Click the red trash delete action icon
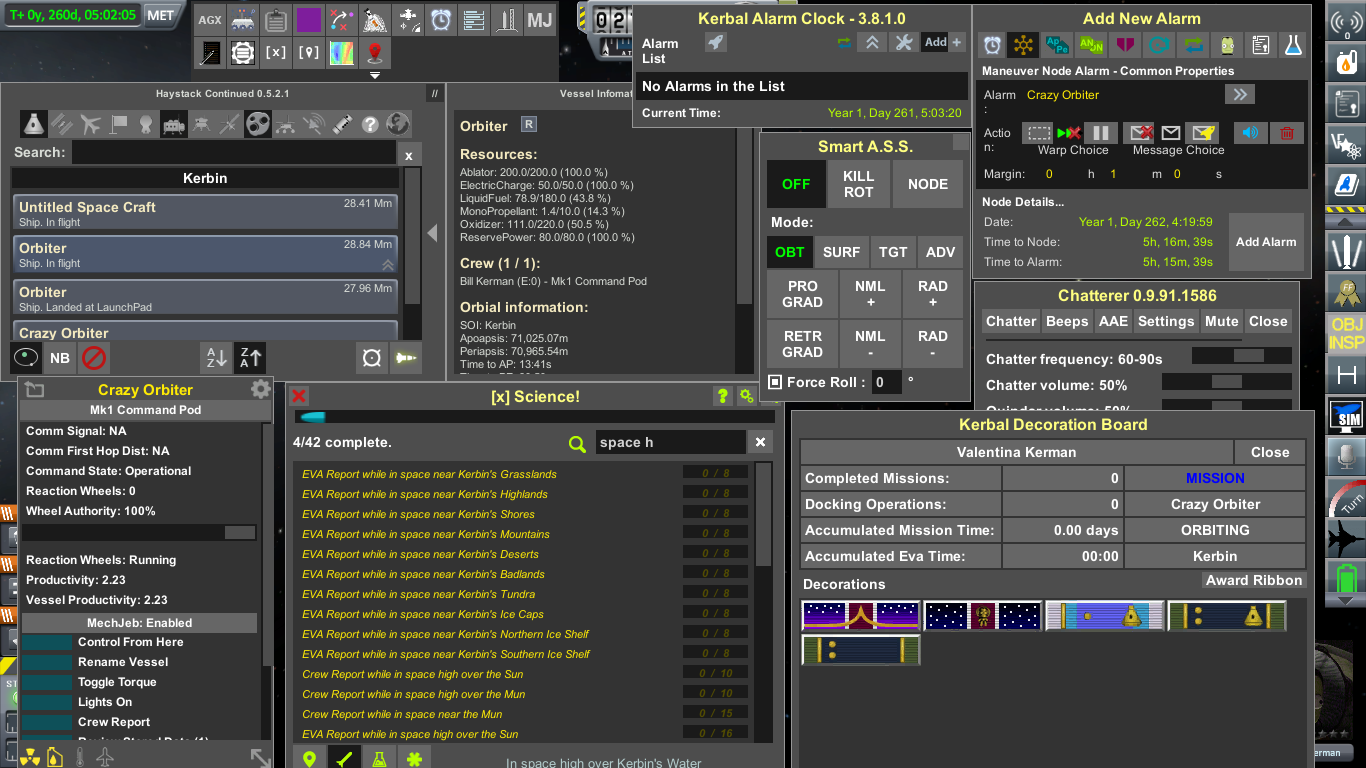 coord(1286,132)
